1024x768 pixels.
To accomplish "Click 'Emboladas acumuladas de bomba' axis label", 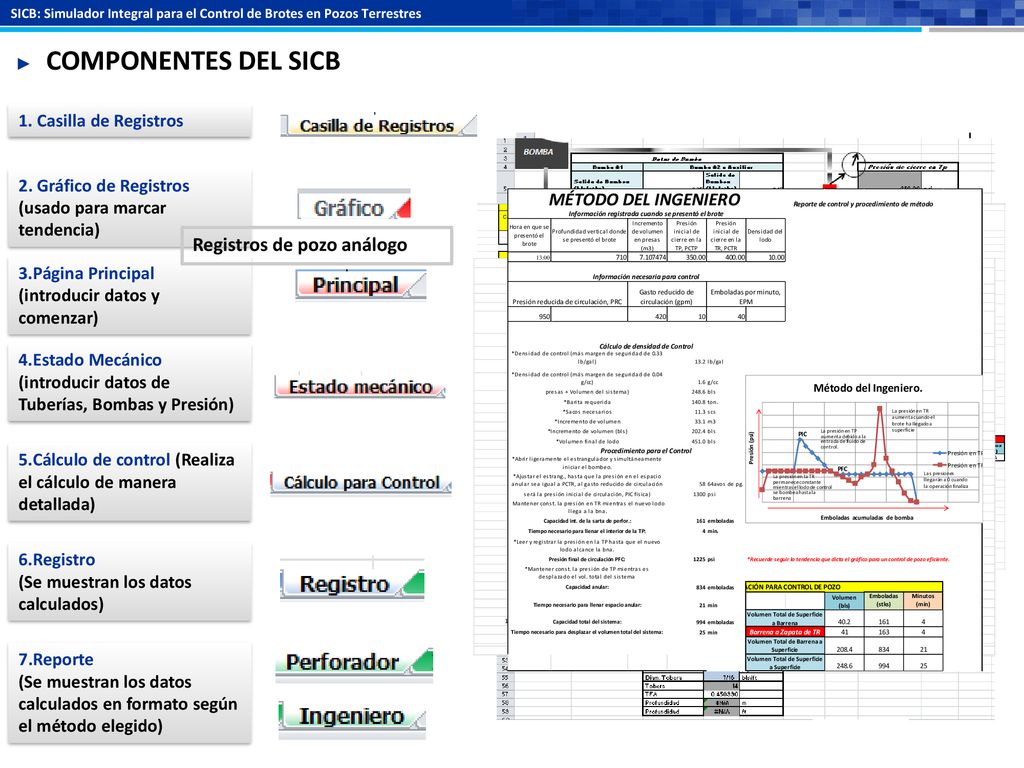I will 867,518.
